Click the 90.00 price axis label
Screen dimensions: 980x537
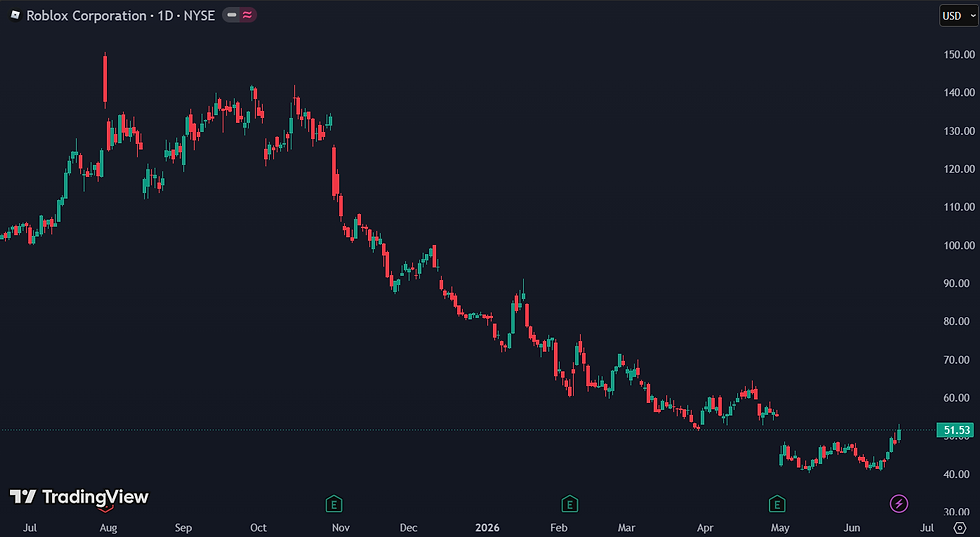(959, 283)
